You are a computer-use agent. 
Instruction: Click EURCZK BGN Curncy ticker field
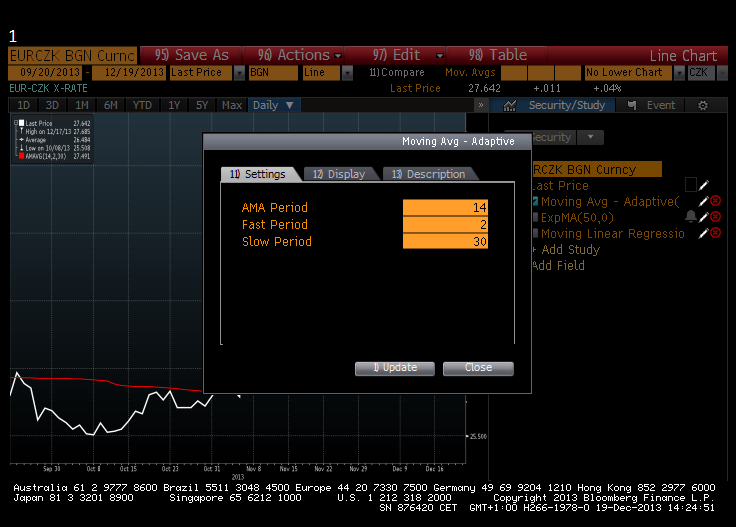pos(73,55)
